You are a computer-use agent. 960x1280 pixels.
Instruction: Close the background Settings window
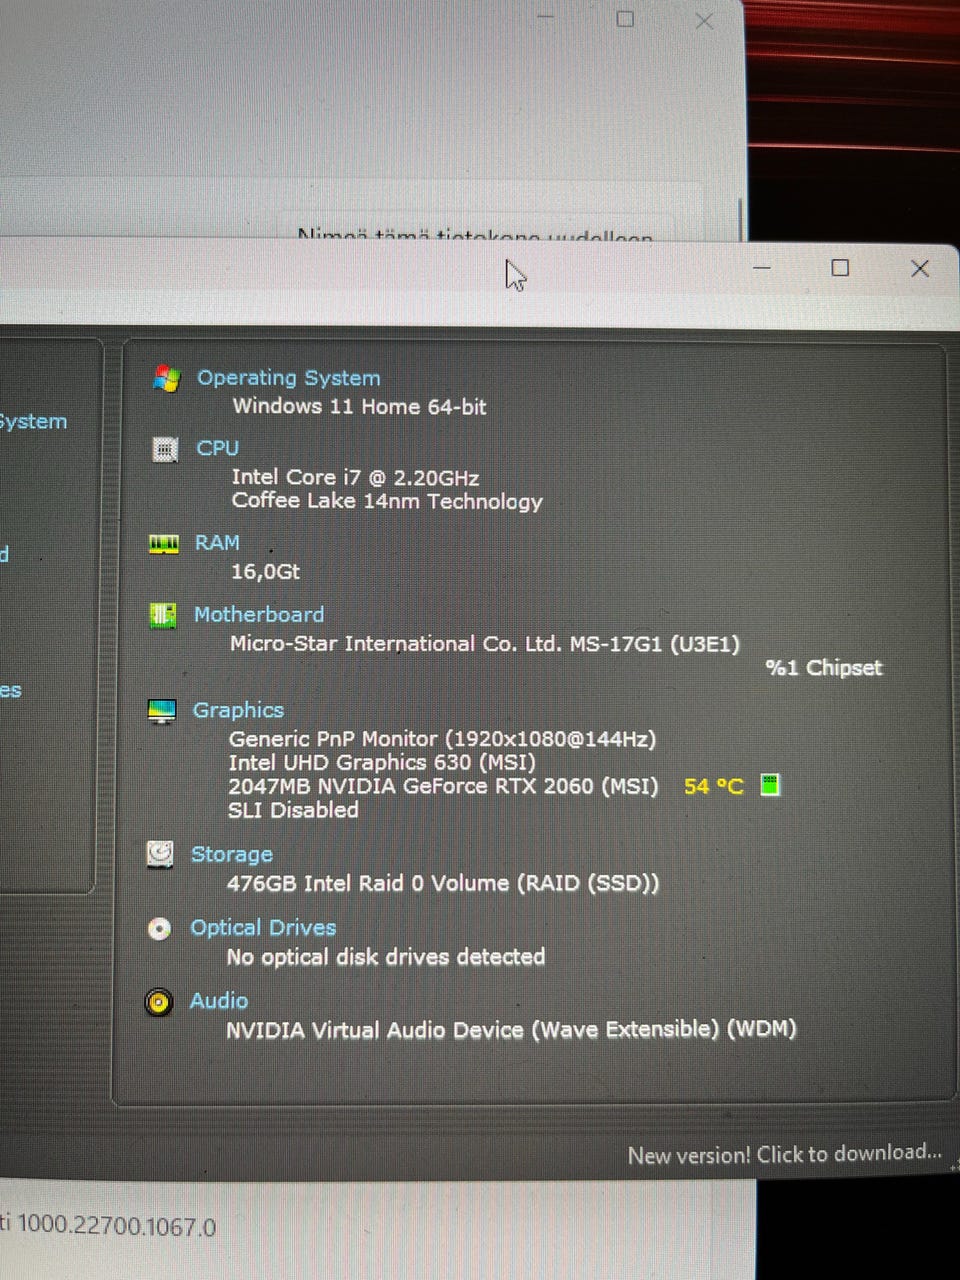704,20
